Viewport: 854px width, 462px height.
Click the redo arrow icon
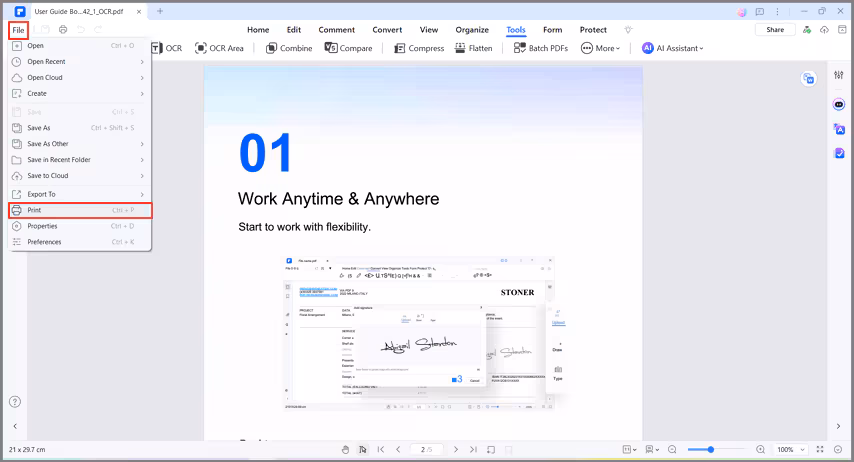pyautogui.click(x=98, y=29)
